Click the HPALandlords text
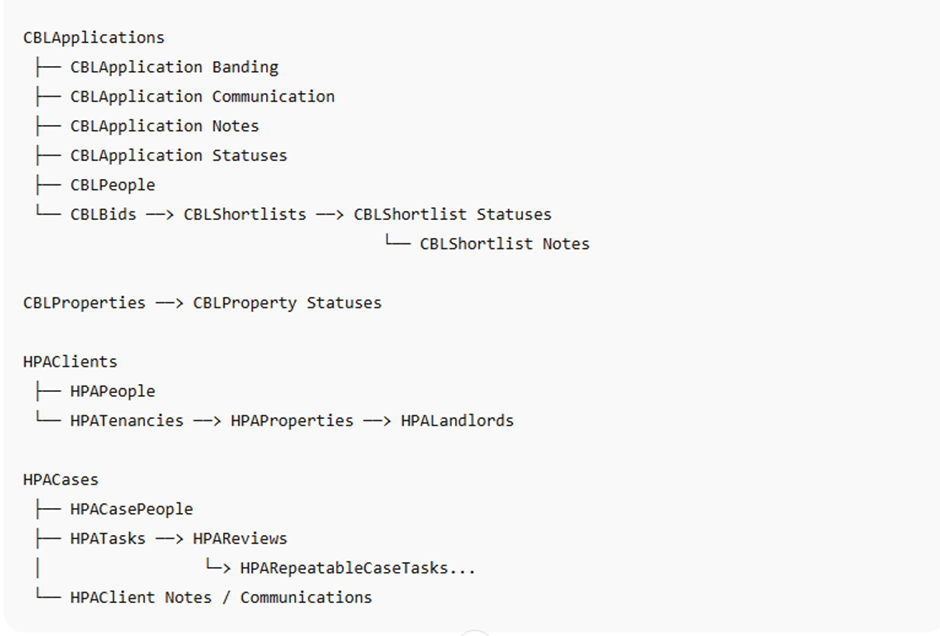940x636 pixels. pos(457,421)
